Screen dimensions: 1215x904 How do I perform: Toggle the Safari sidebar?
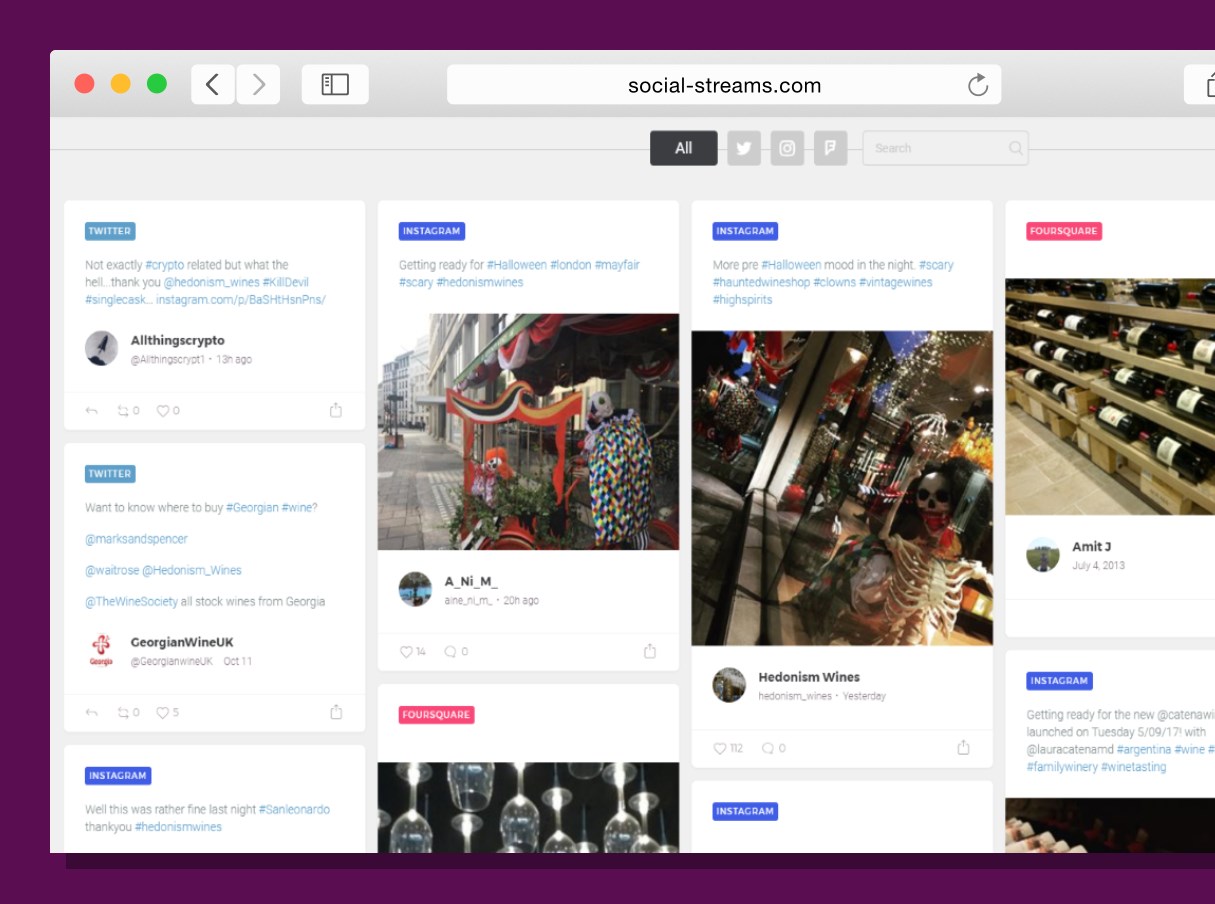(x=335, y=85)
